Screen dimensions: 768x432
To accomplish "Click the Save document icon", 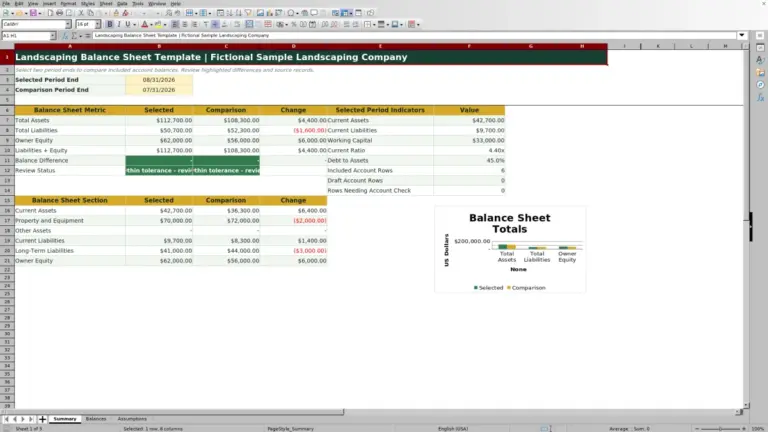I will pyautogui.click(x=33, y=13).
